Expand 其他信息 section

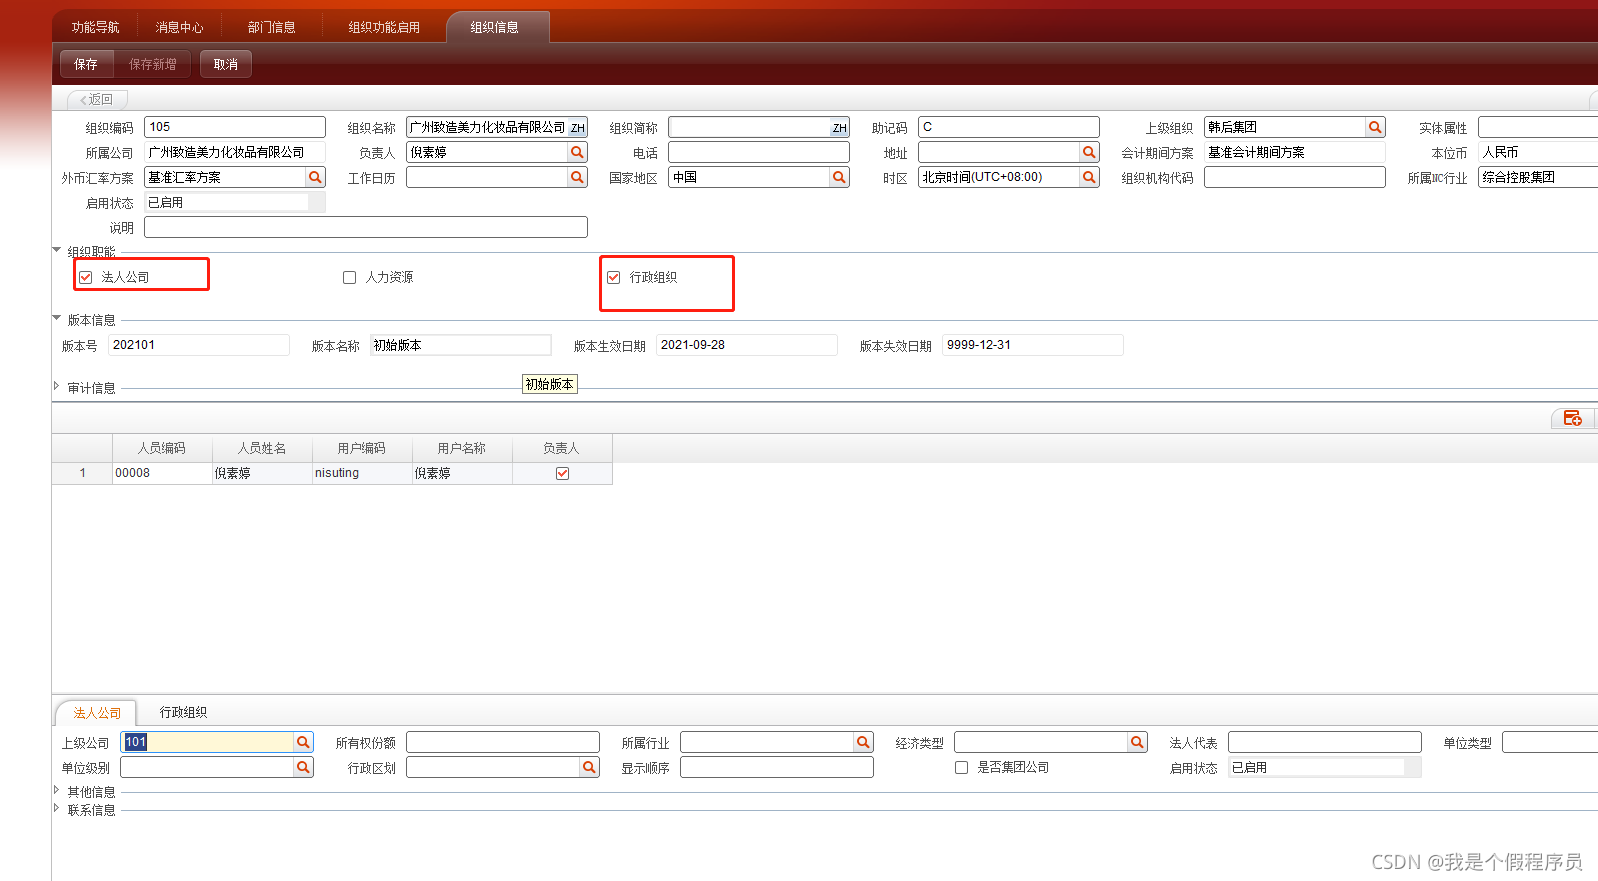click(57, 790)
